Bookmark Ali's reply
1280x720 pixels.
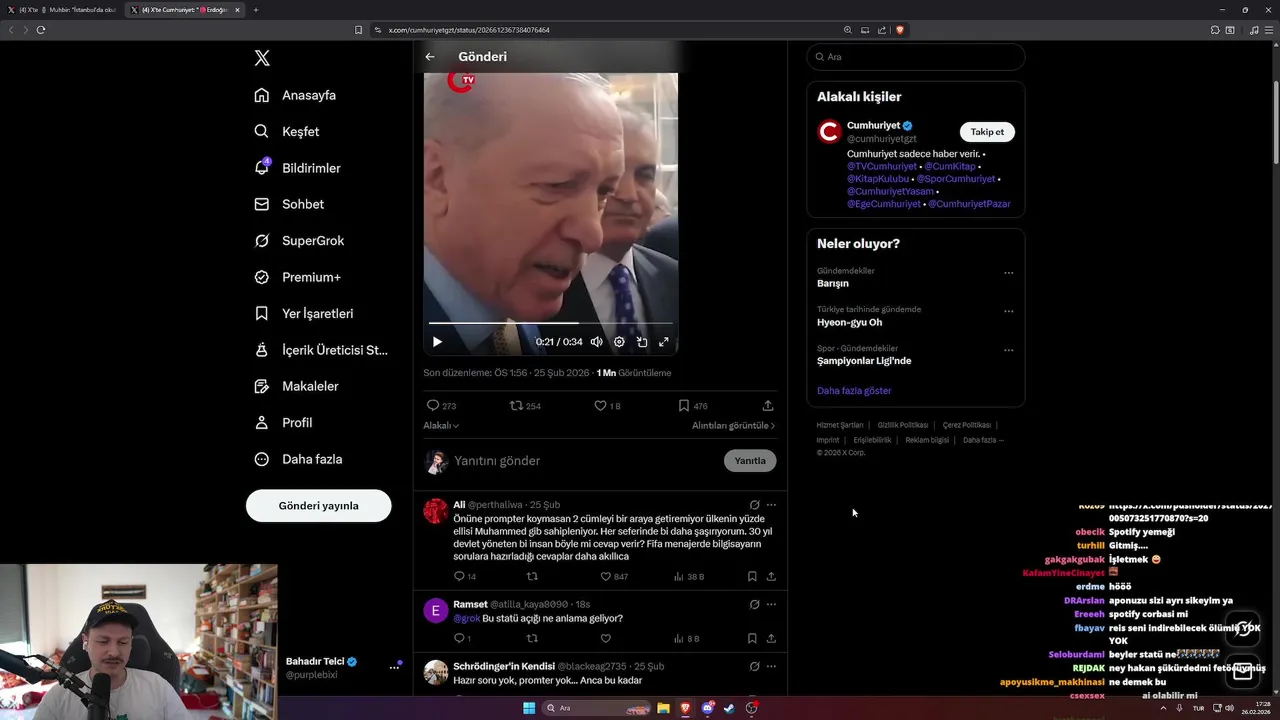tap(752, 577)
